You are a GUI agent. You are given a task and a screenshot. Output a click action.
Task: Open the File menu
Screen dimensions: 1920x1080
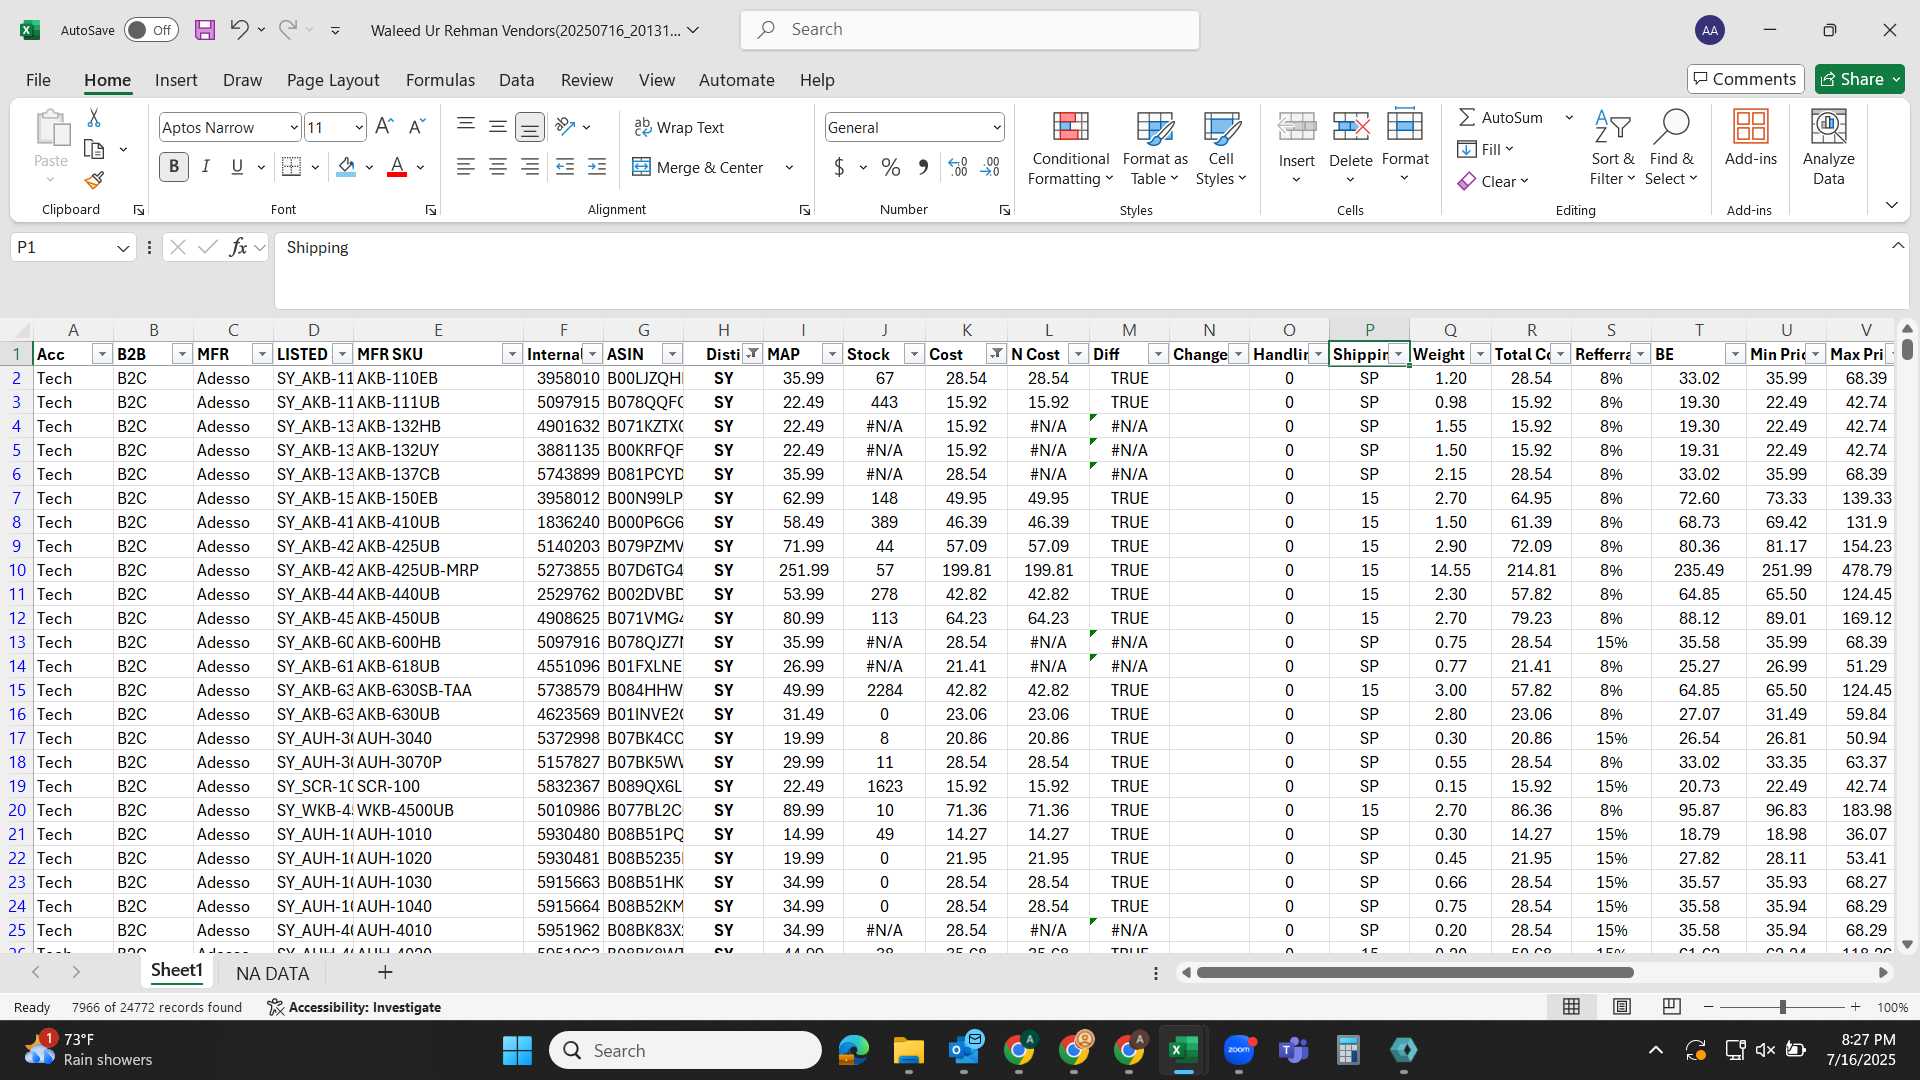pyautogui.click(x=38, y=80)
